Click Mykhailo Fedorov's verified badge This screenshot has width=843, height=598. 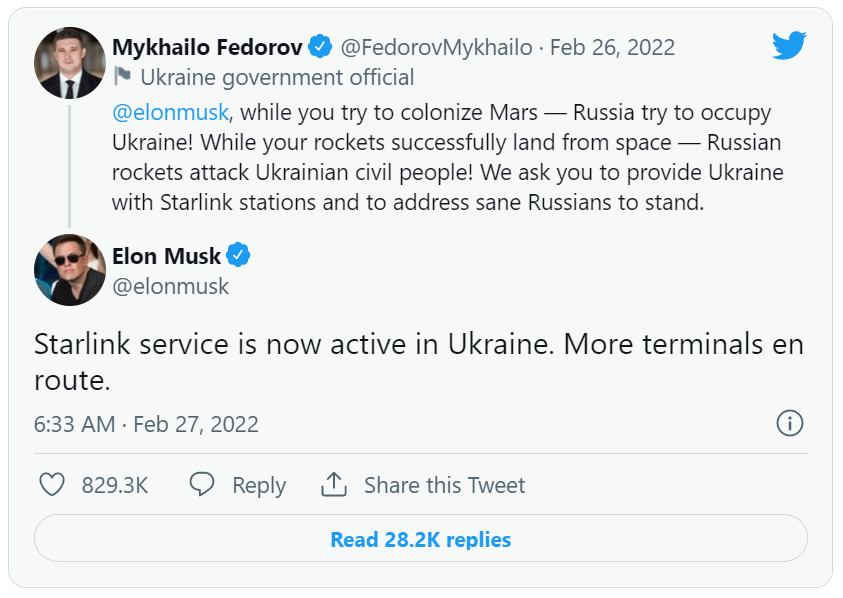(320, 46)
